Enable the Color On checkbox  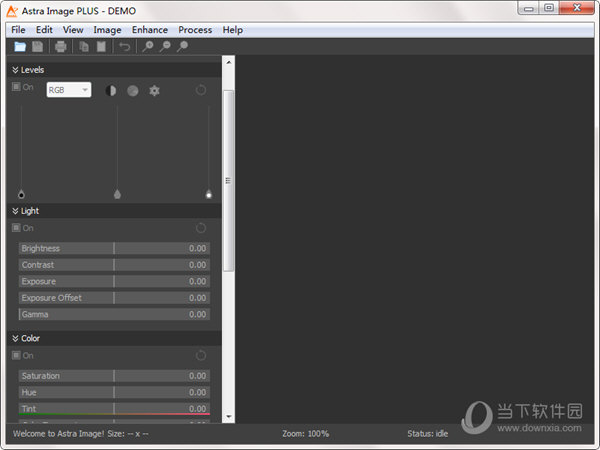(x=16, y=355)
